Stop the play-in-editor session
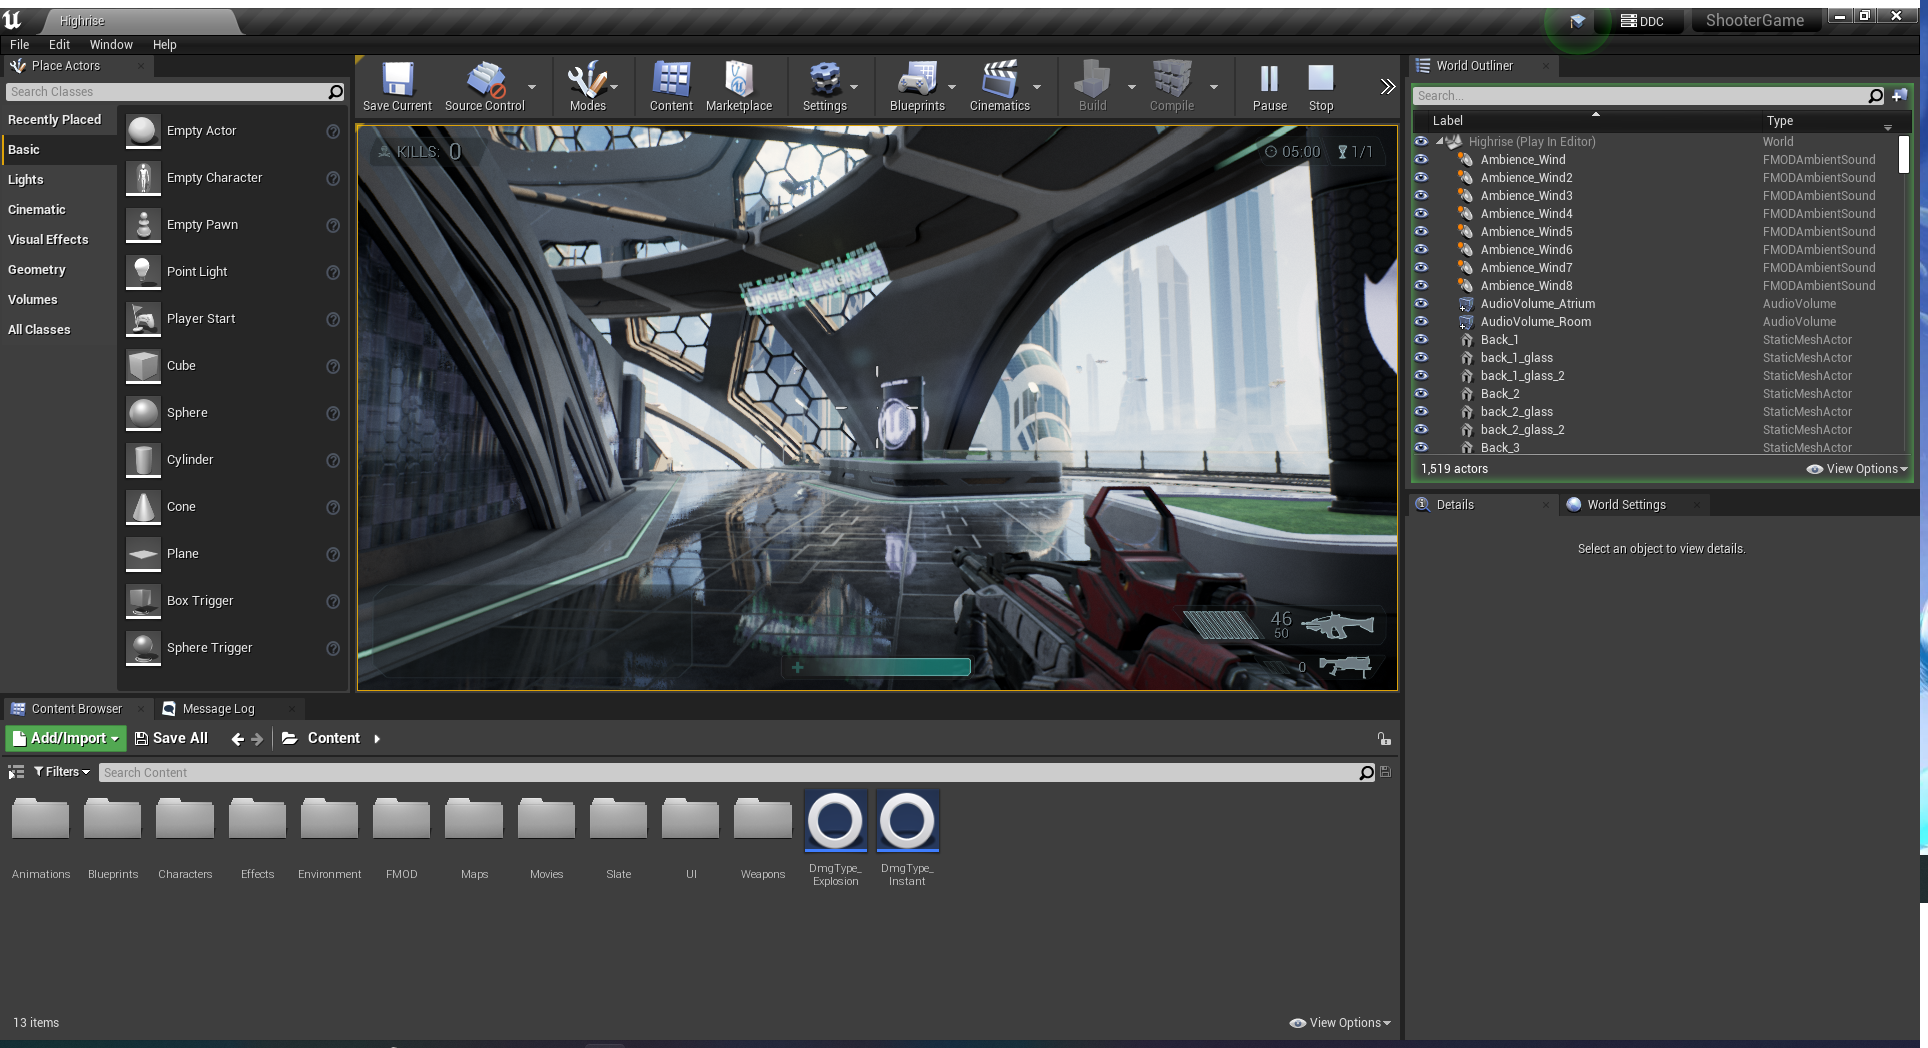This screenshot has width=1928, height=1048. coord(1321,79)
